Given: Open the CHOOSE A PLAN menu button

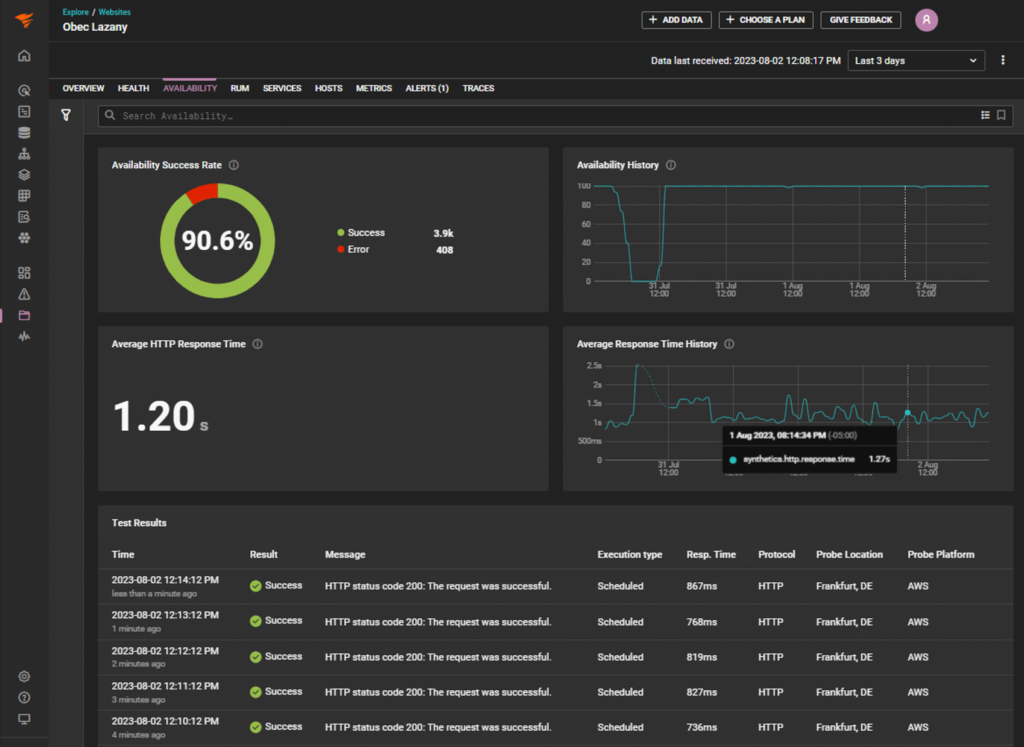Looking at the screenshot, I should (x=765, y=20).
